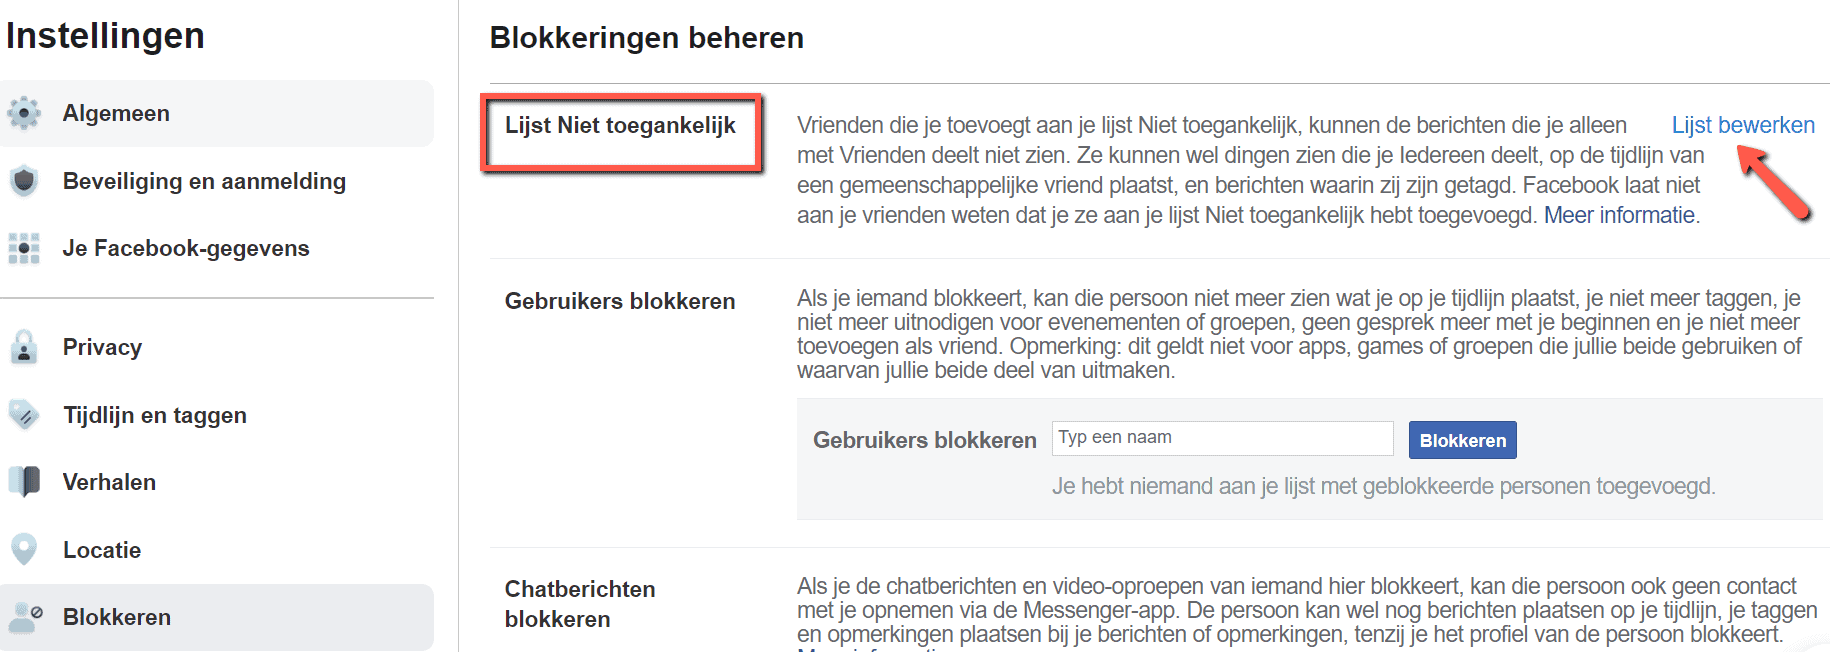1830x652 pixels.
Task: Click the Lijst bewerken link
Action: (1743, 125)
